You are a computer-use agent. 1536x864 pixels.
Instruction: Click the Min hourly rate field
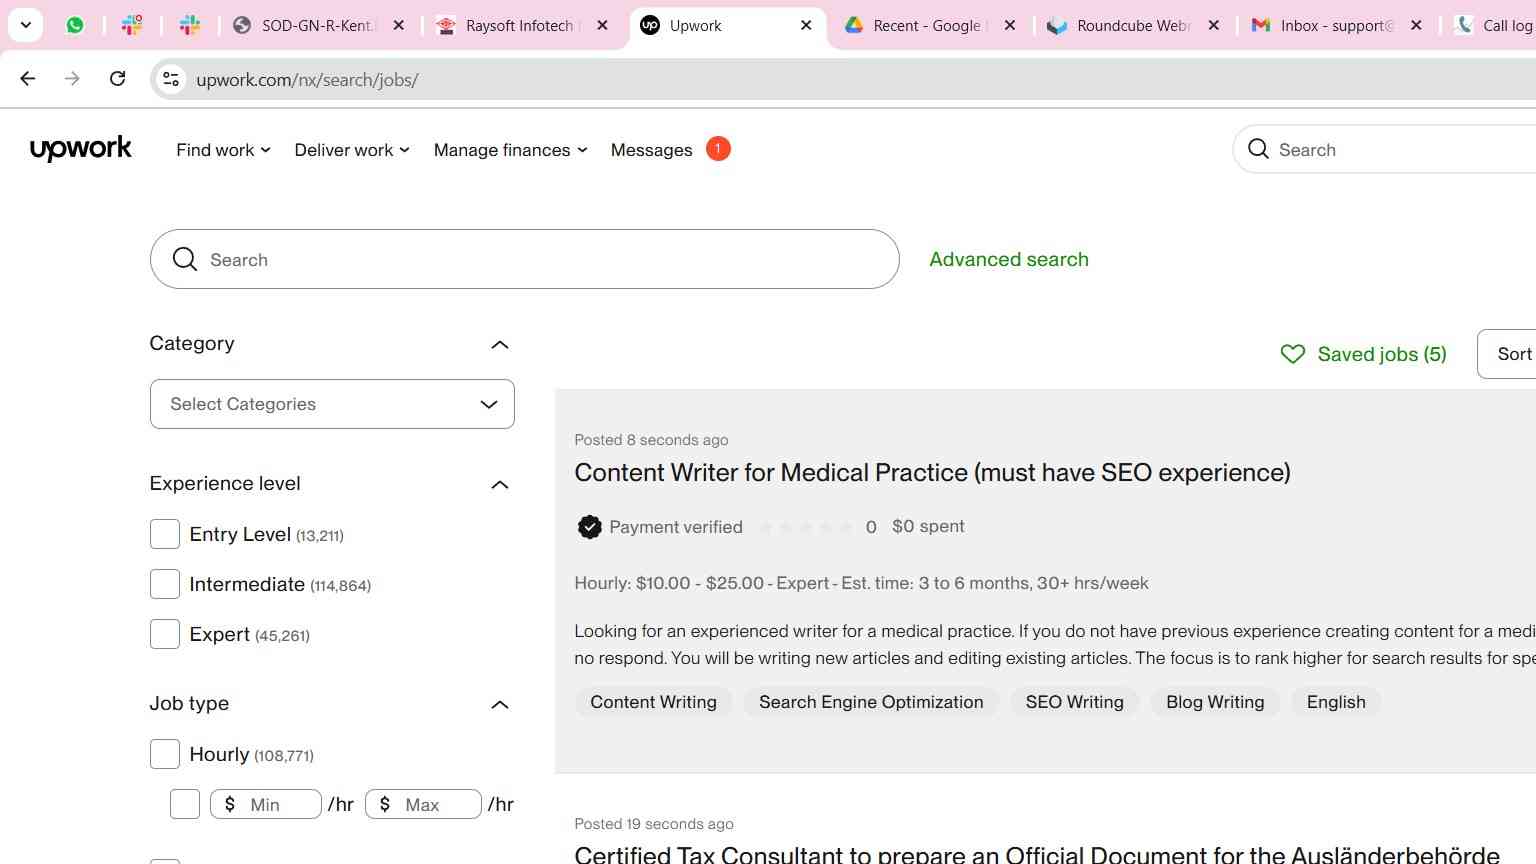tap(266, 804)
